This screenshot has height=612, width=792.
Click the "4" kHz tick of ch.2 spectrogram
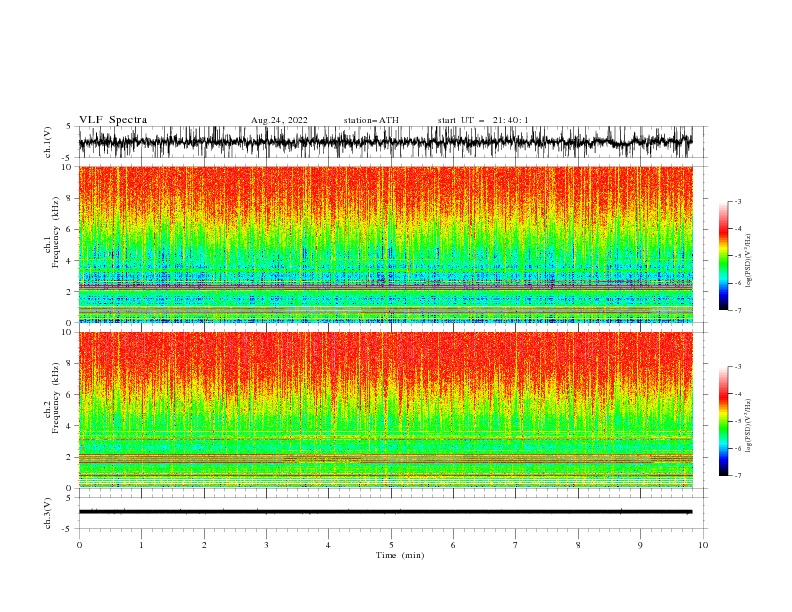coord(69,426)
